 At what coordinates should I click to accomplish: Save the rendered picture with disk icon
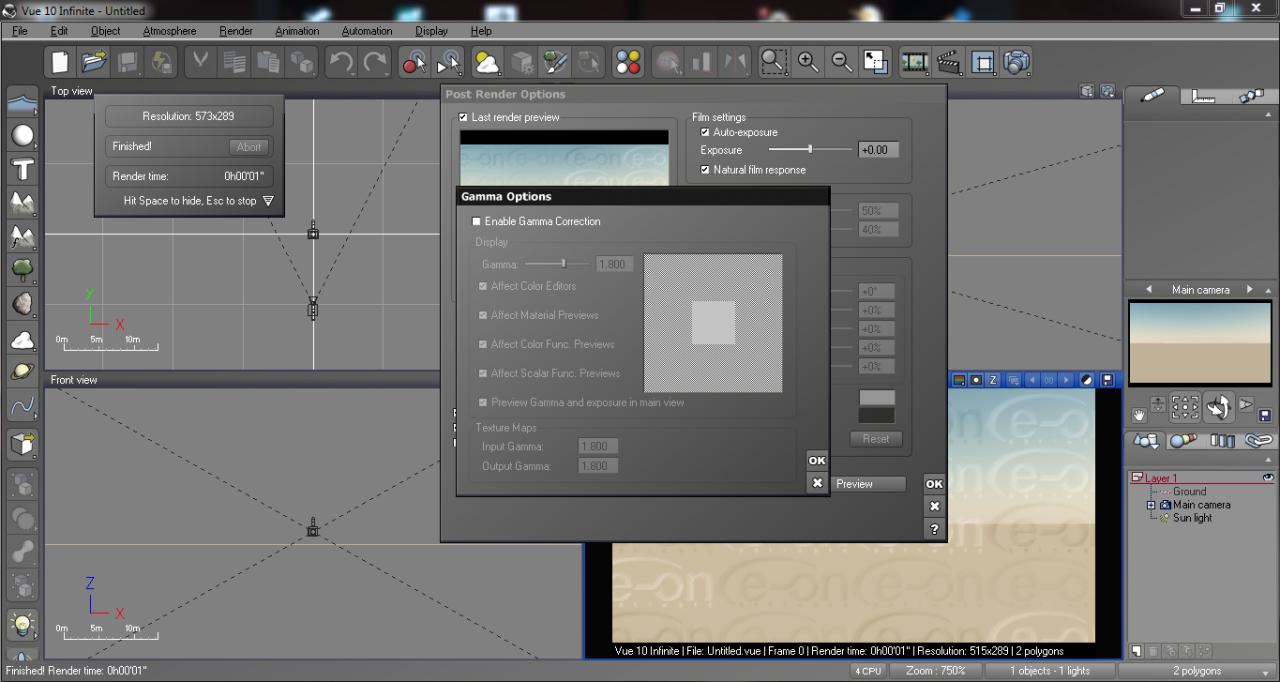click(x=1108, y=380)
